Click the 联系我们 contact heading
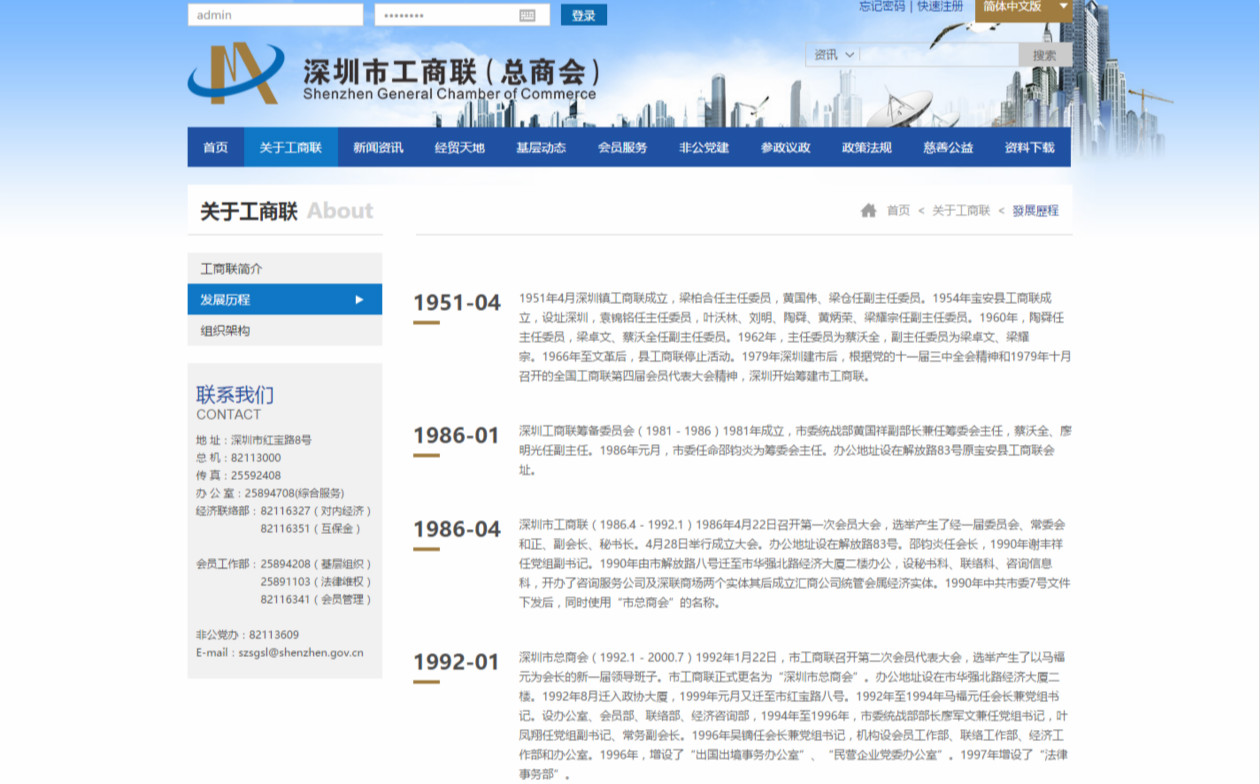 coord(235,394)
